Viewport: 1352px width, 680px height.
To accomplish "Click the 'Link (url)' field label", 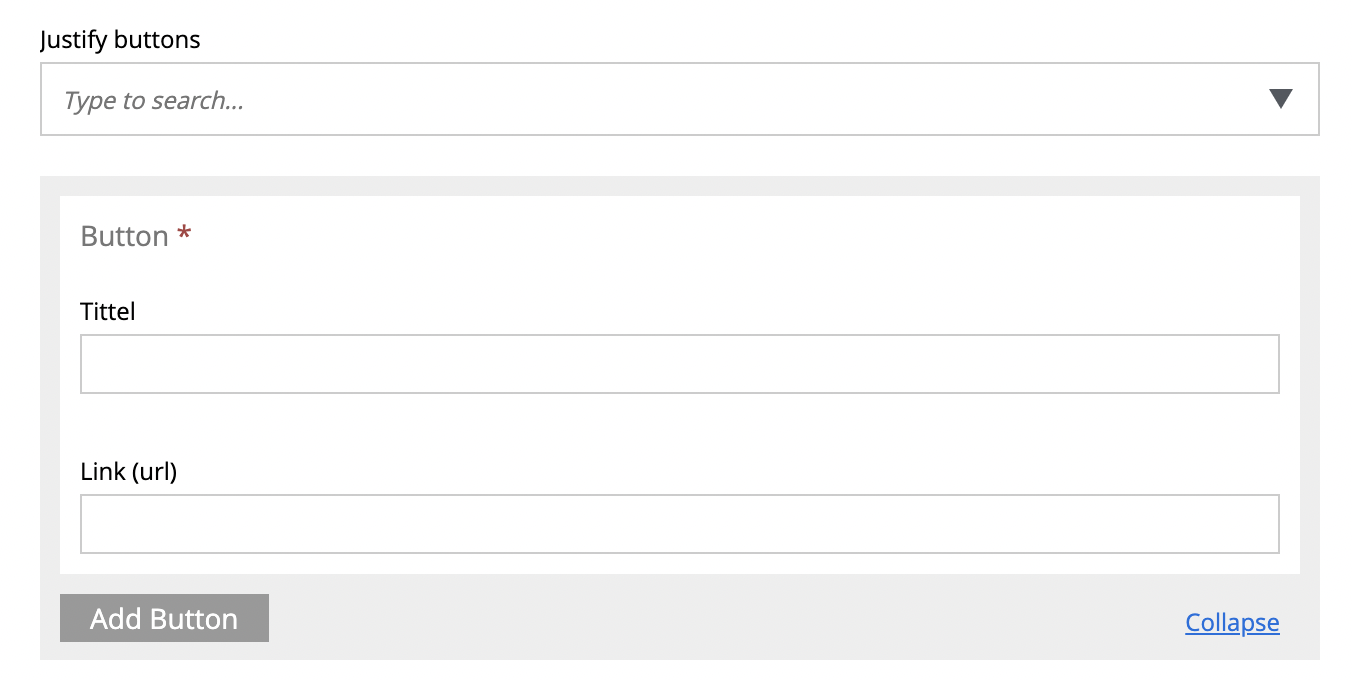I will (128, 471).
